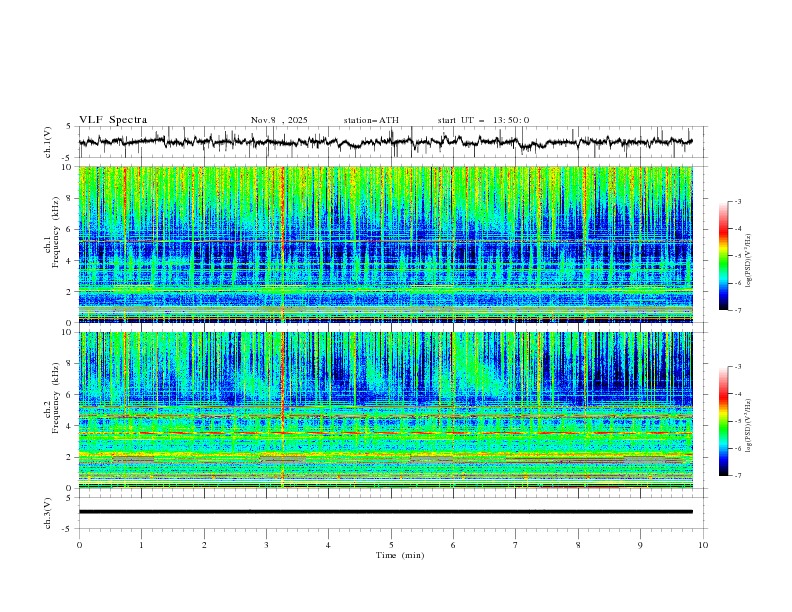
Task: Click the ch.2 spectrogram color scale bar
Action: point(723,421)
